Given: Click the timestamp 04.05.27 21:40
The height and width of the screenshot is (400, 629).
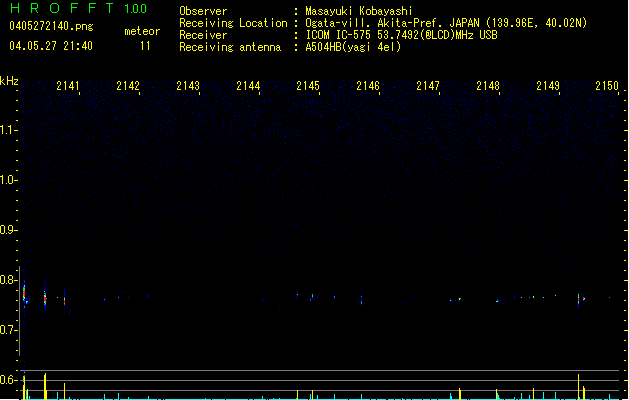Looking at the screenshot, I should tap(51, 46).
